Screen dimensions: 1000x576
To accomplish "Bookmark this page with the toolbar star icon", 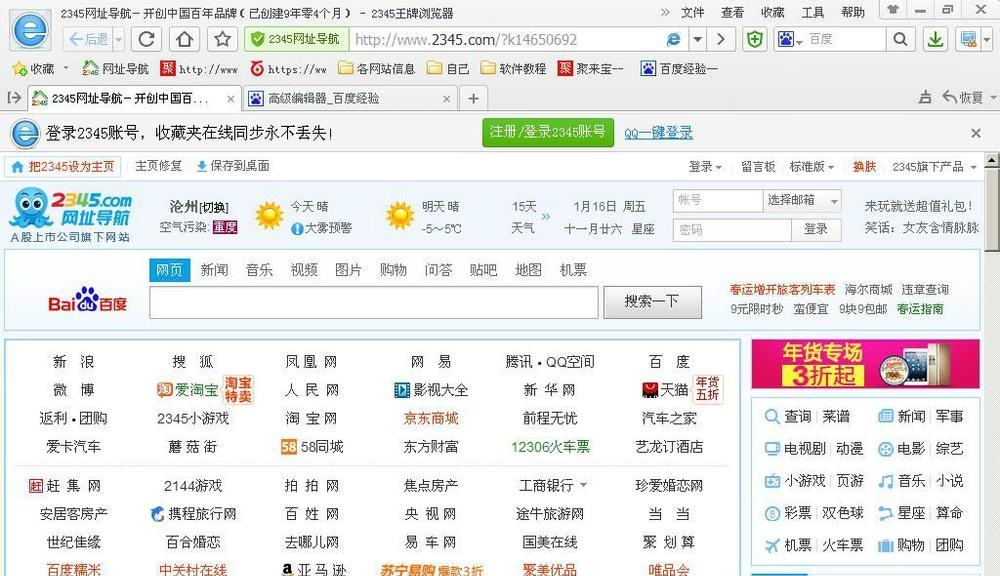I will tap(223, 40).
